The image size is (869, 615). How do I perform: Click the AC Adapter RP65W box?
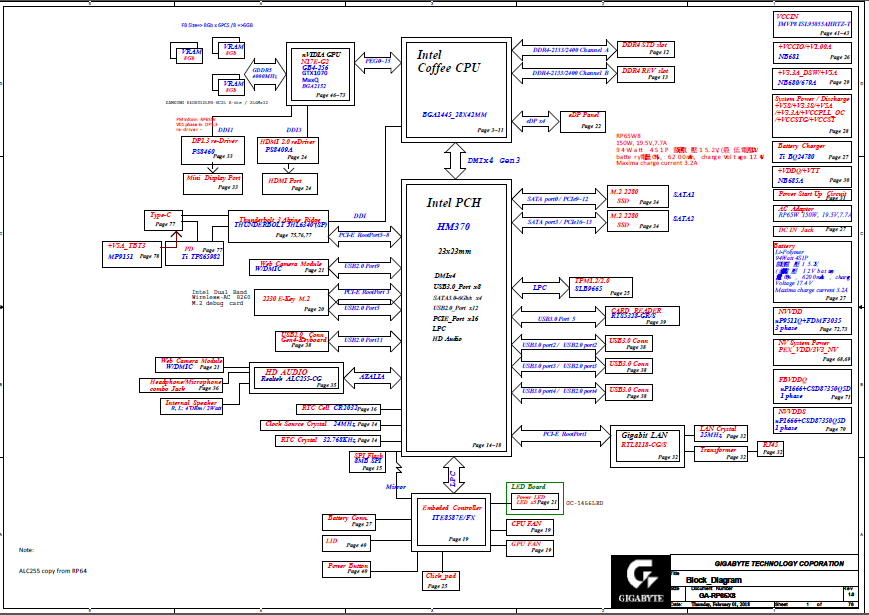[x=812, y=212]
